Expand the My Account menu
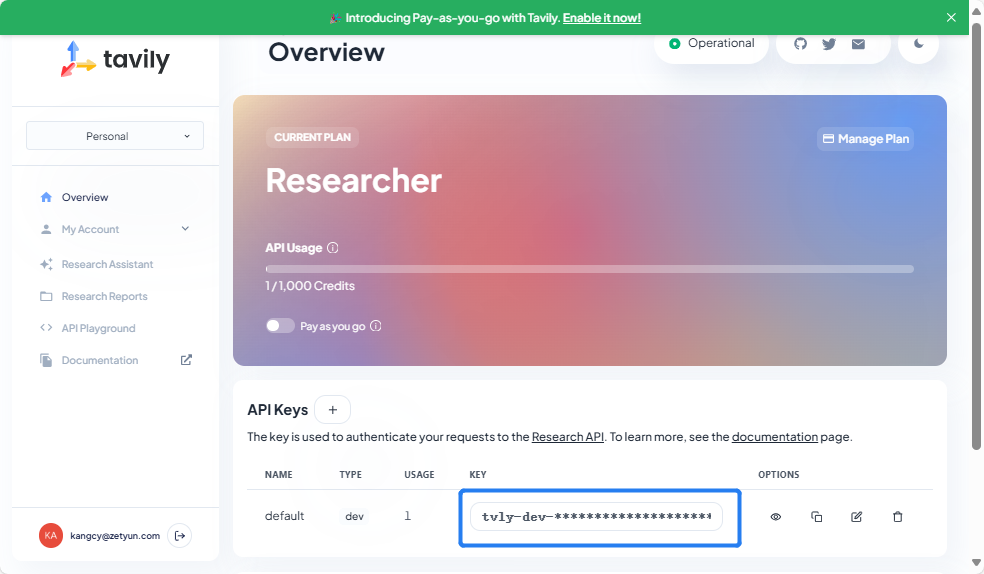Viewport: 984px width, 574px height. [115, 229]
